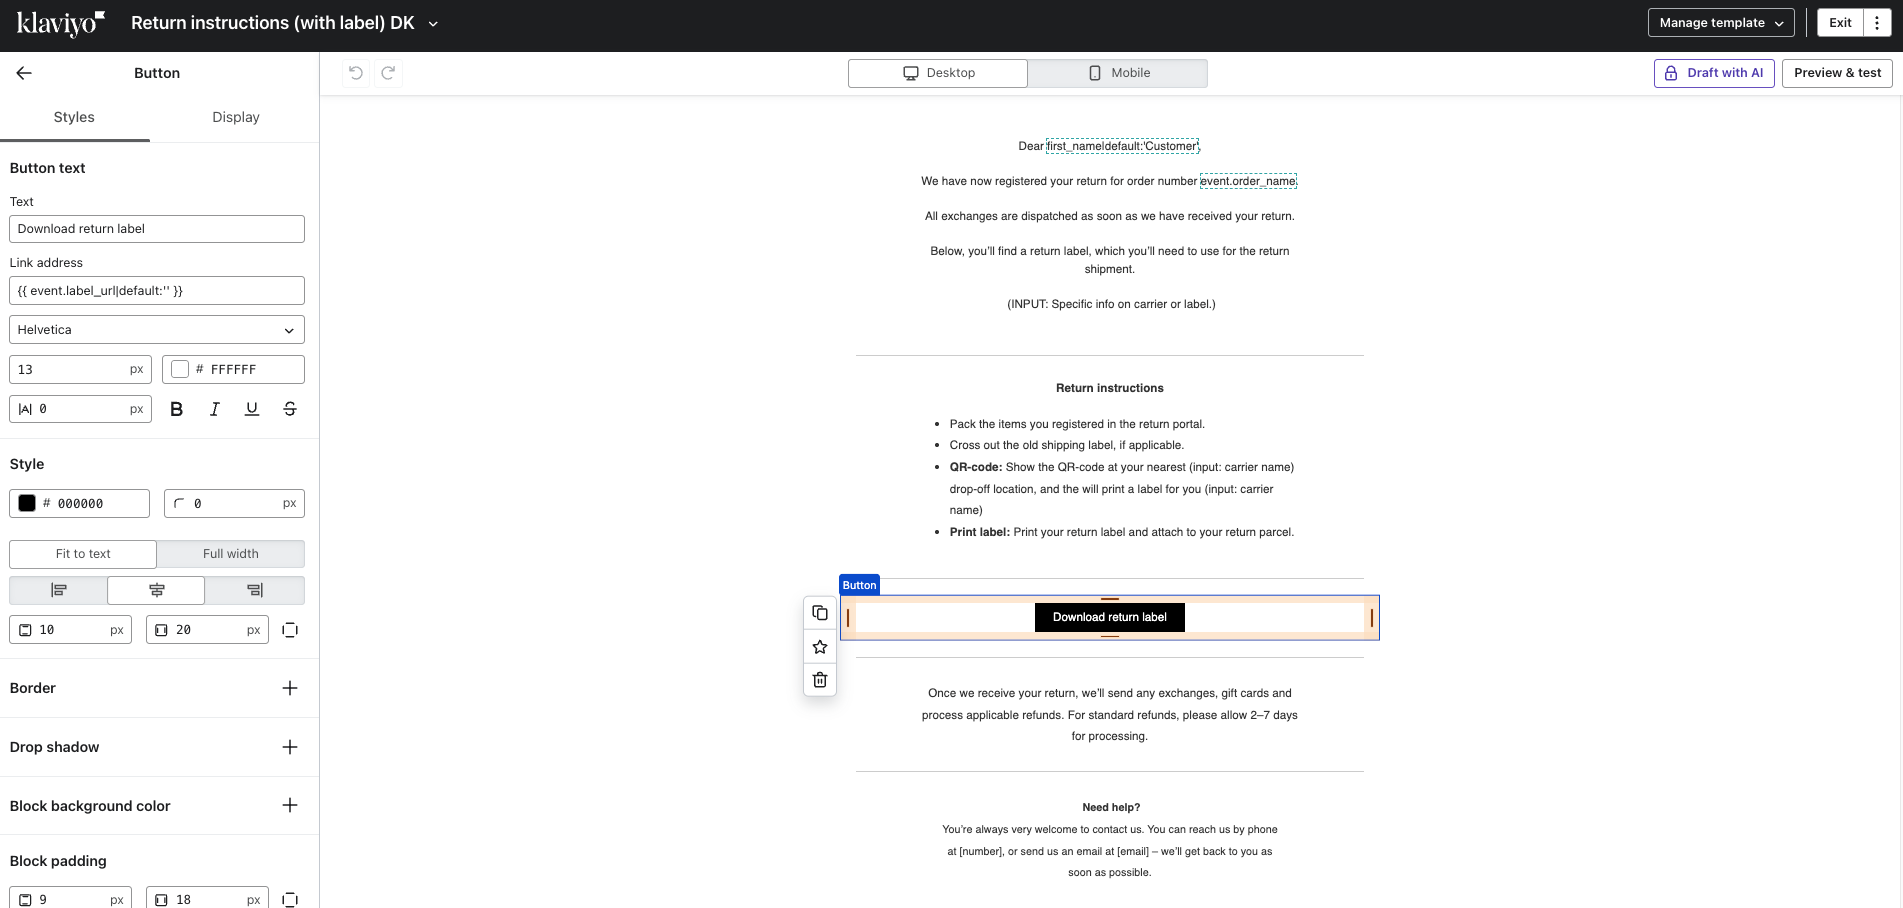Edit the Link address field
Image resolution: width=1903 pixels, height=908 pixels.
[x=157, y=291]
